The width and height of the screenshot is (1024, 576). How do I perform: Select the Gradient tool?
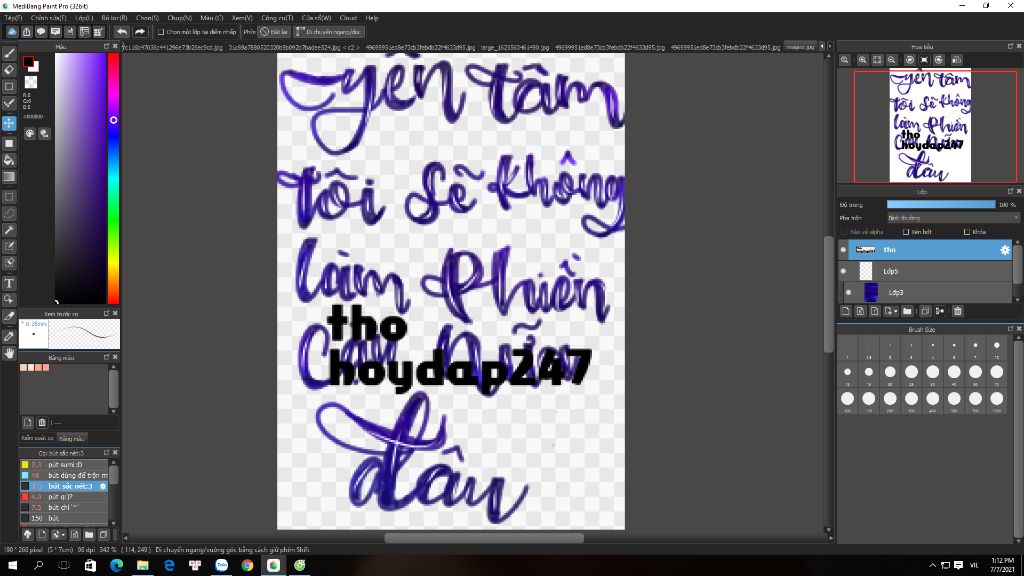click(9, 177)
